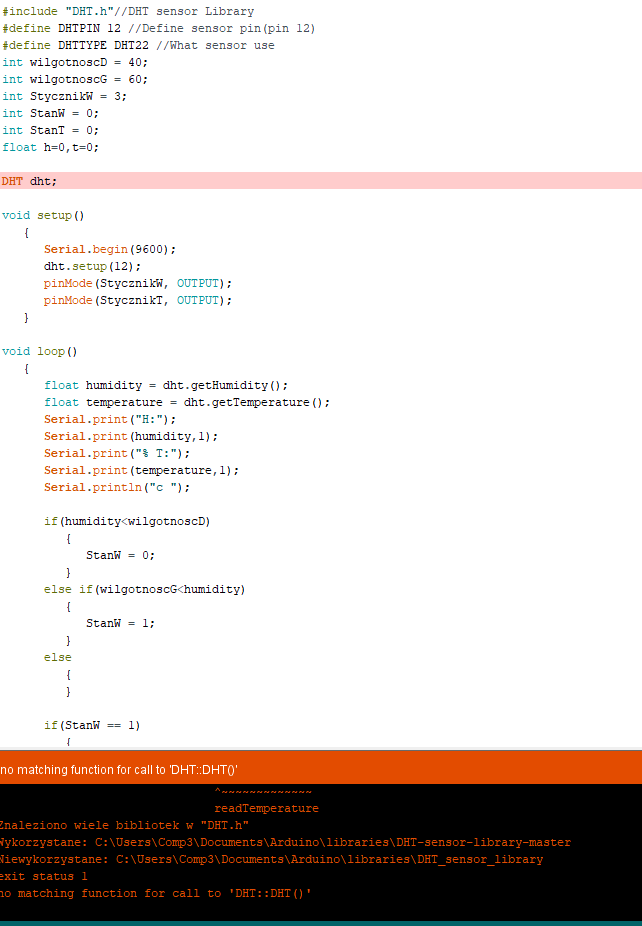Click the '#define DHTTYPE DHT22' line
642x926 pixels.
coord(138,45)
